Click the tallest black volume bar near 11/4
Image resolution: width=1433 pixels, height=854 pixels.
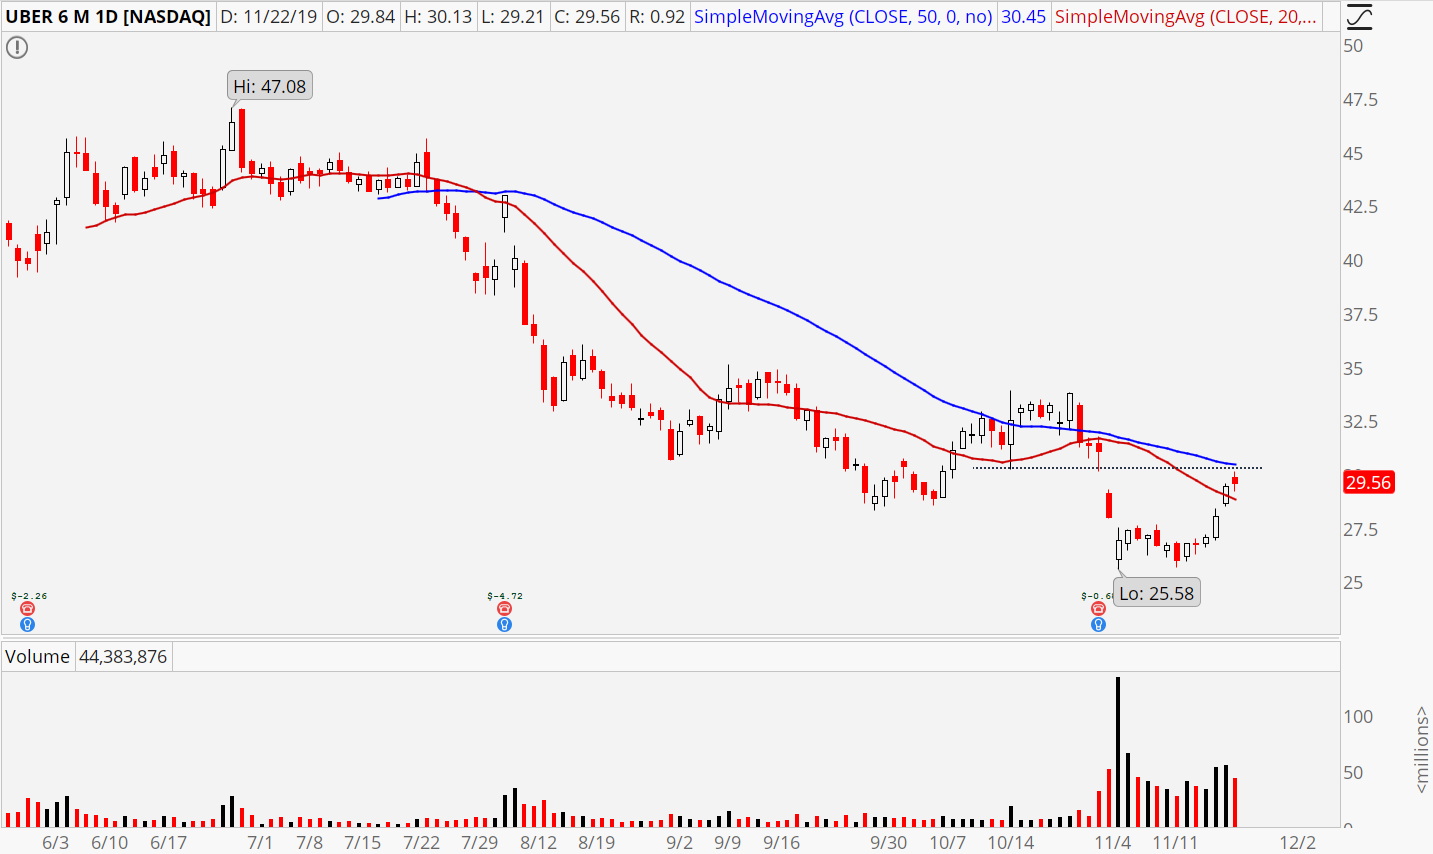click(1118, 752)
